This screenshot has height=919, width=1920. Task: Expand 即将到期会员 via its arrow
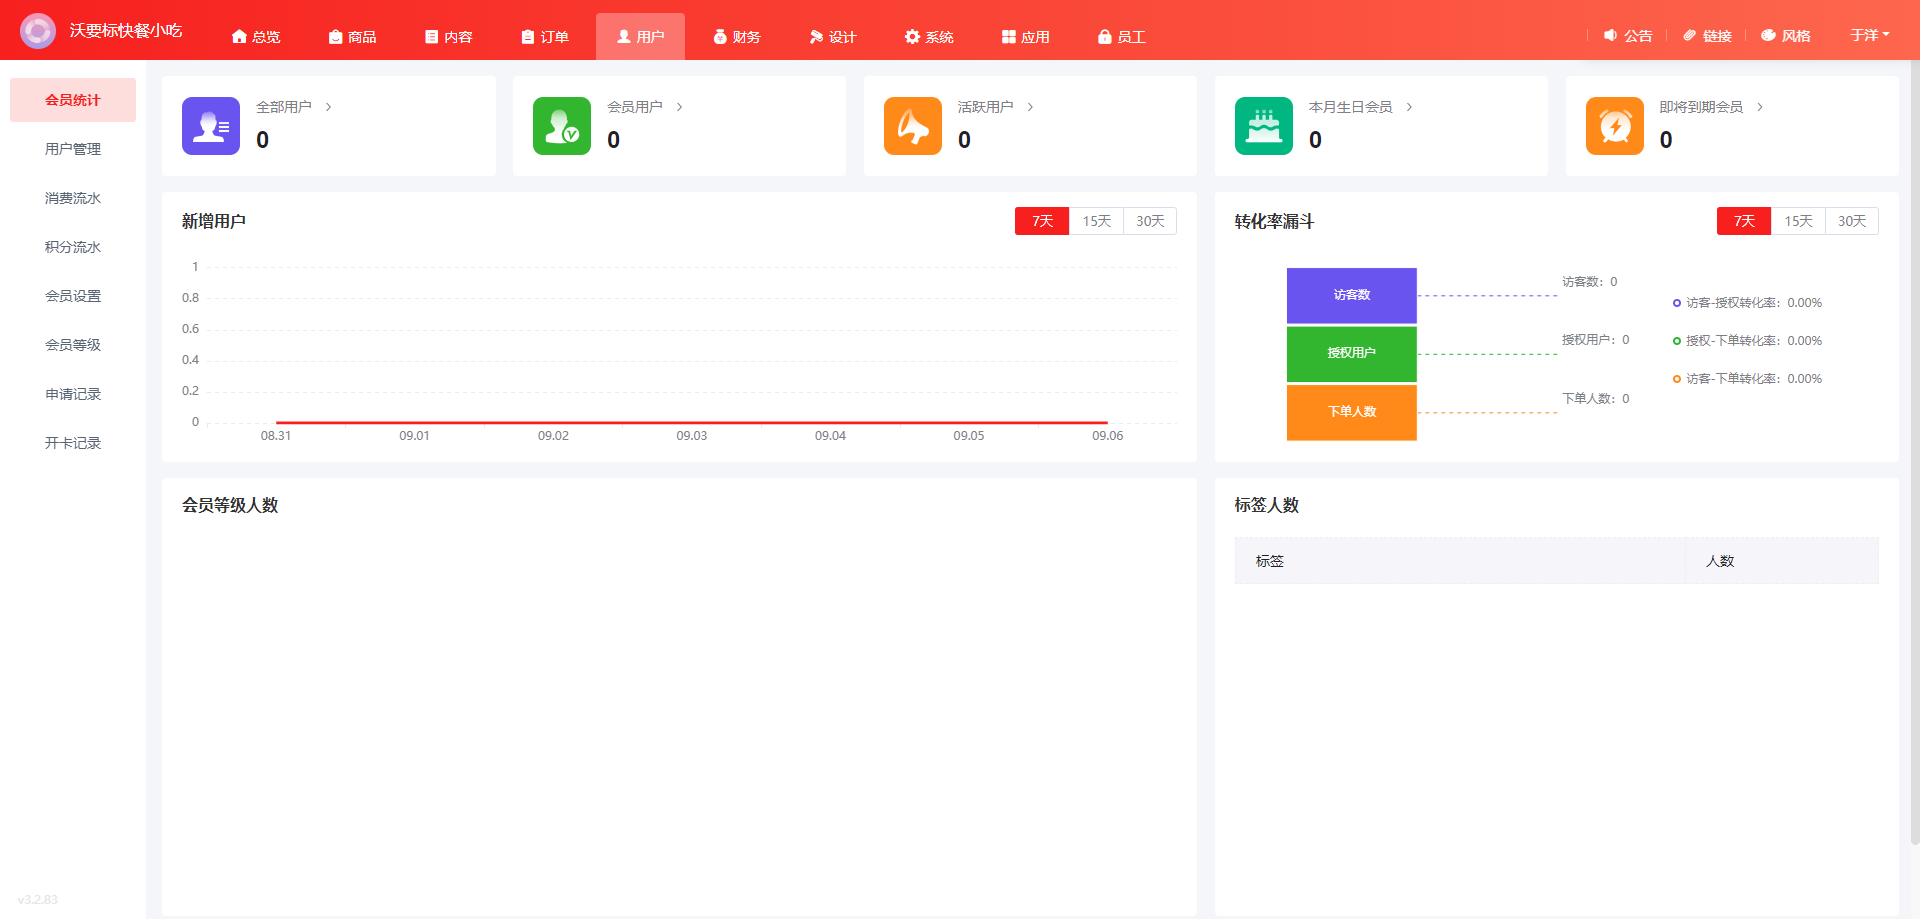point(1760,107)
